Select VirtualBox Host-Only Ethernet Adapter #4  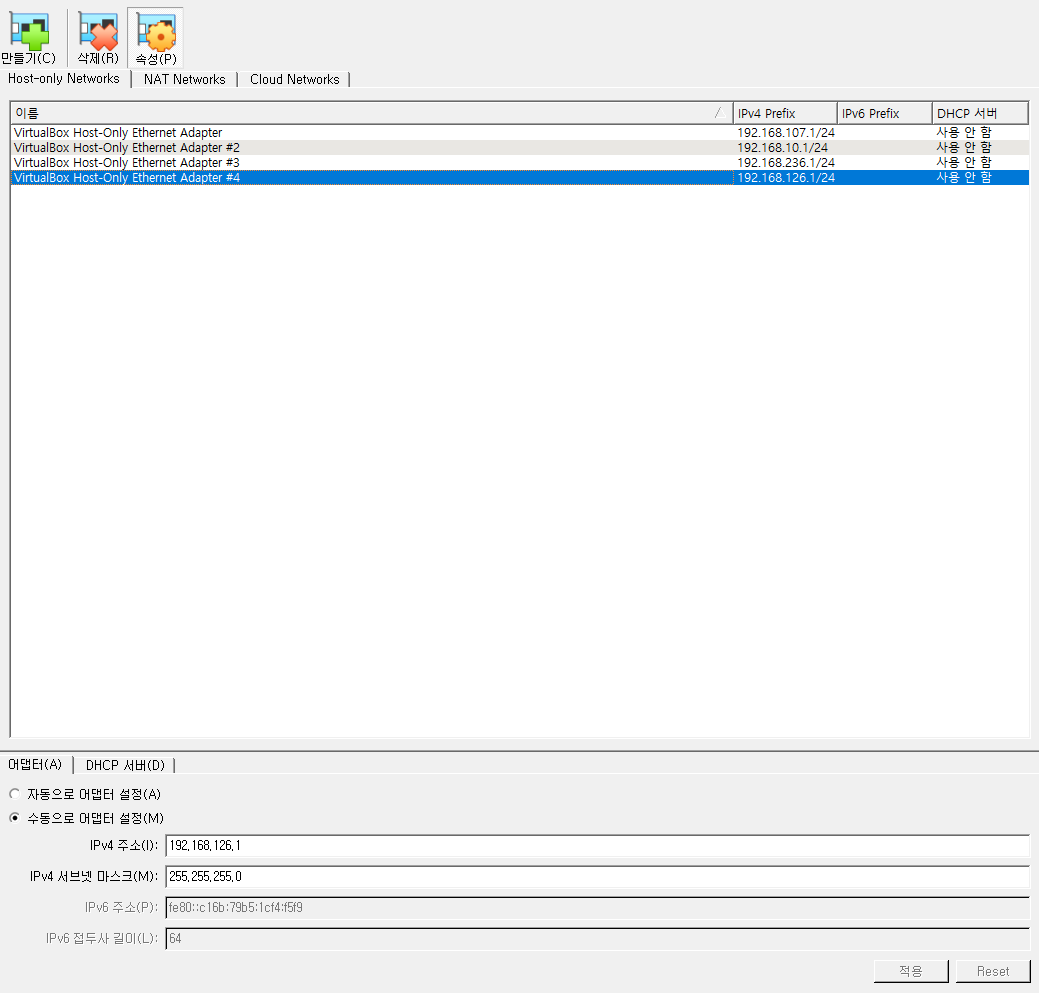click(520, 178)
